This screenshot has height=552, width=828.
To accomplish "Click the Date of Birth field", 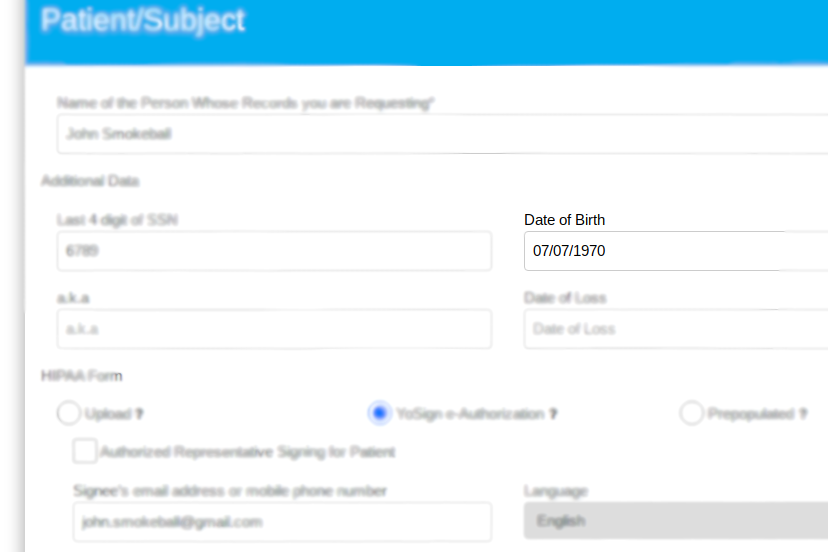I will 676,251.
